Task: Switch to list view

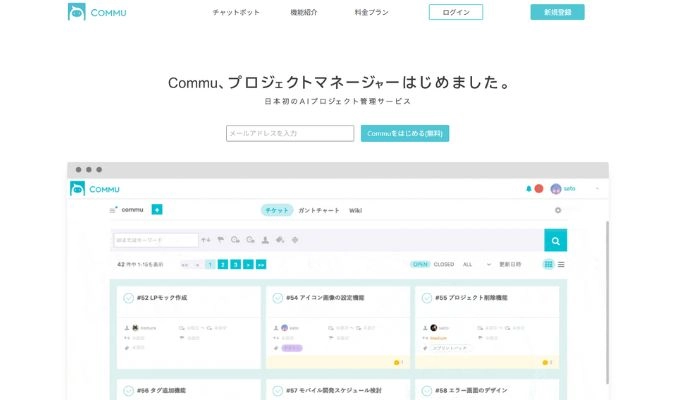Action: click(561, 265)
